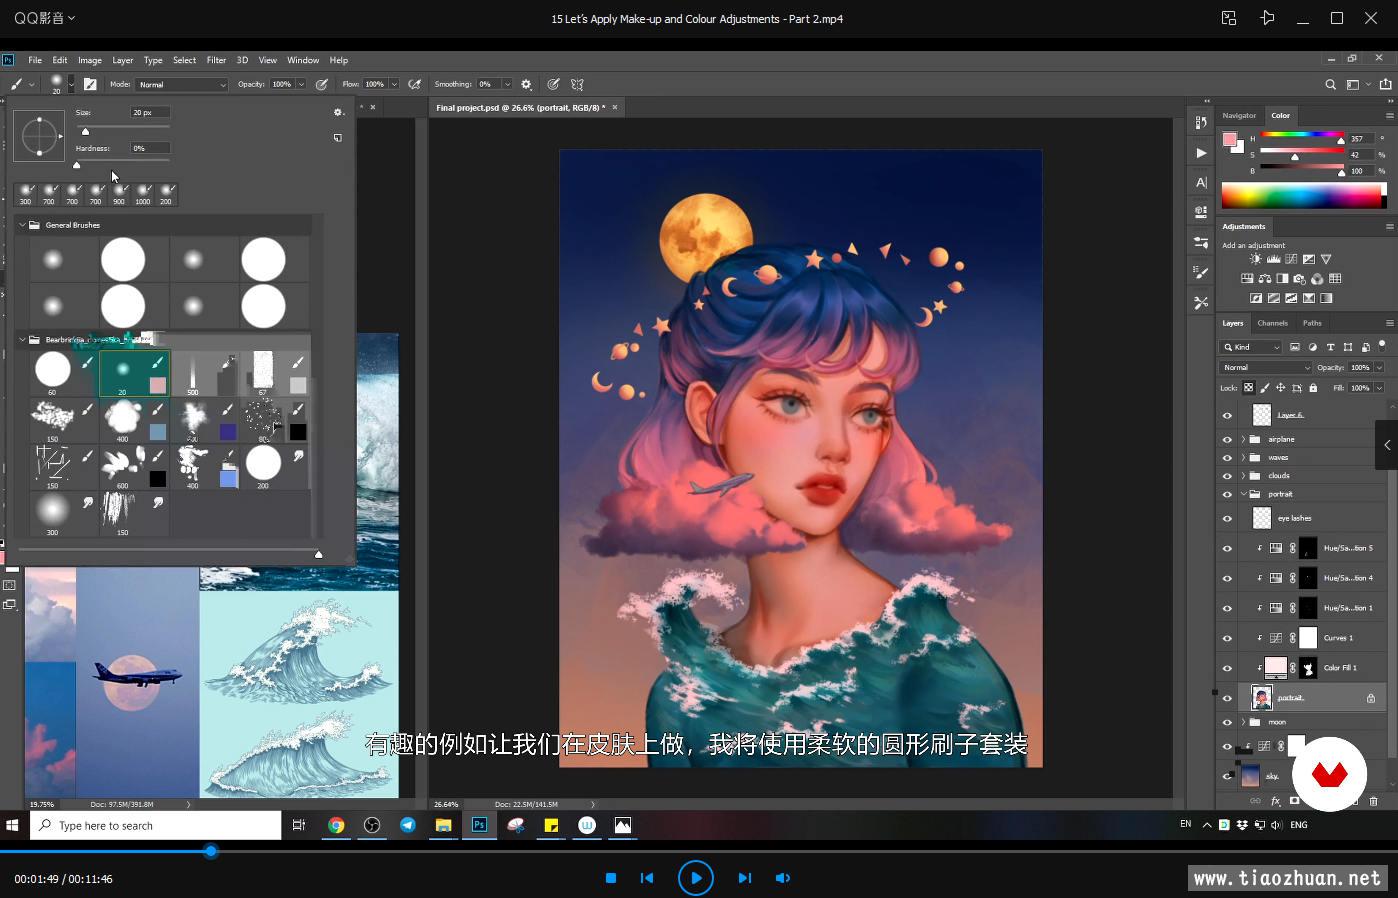Expand the clouds layer group

(x=1243, y=476)
